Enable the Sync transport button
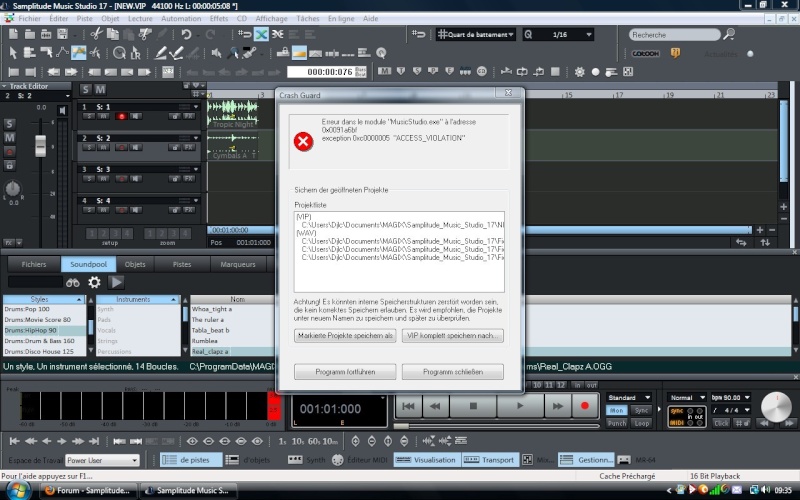The width and height of the screenshot is (800, 500). click(641, 410)
